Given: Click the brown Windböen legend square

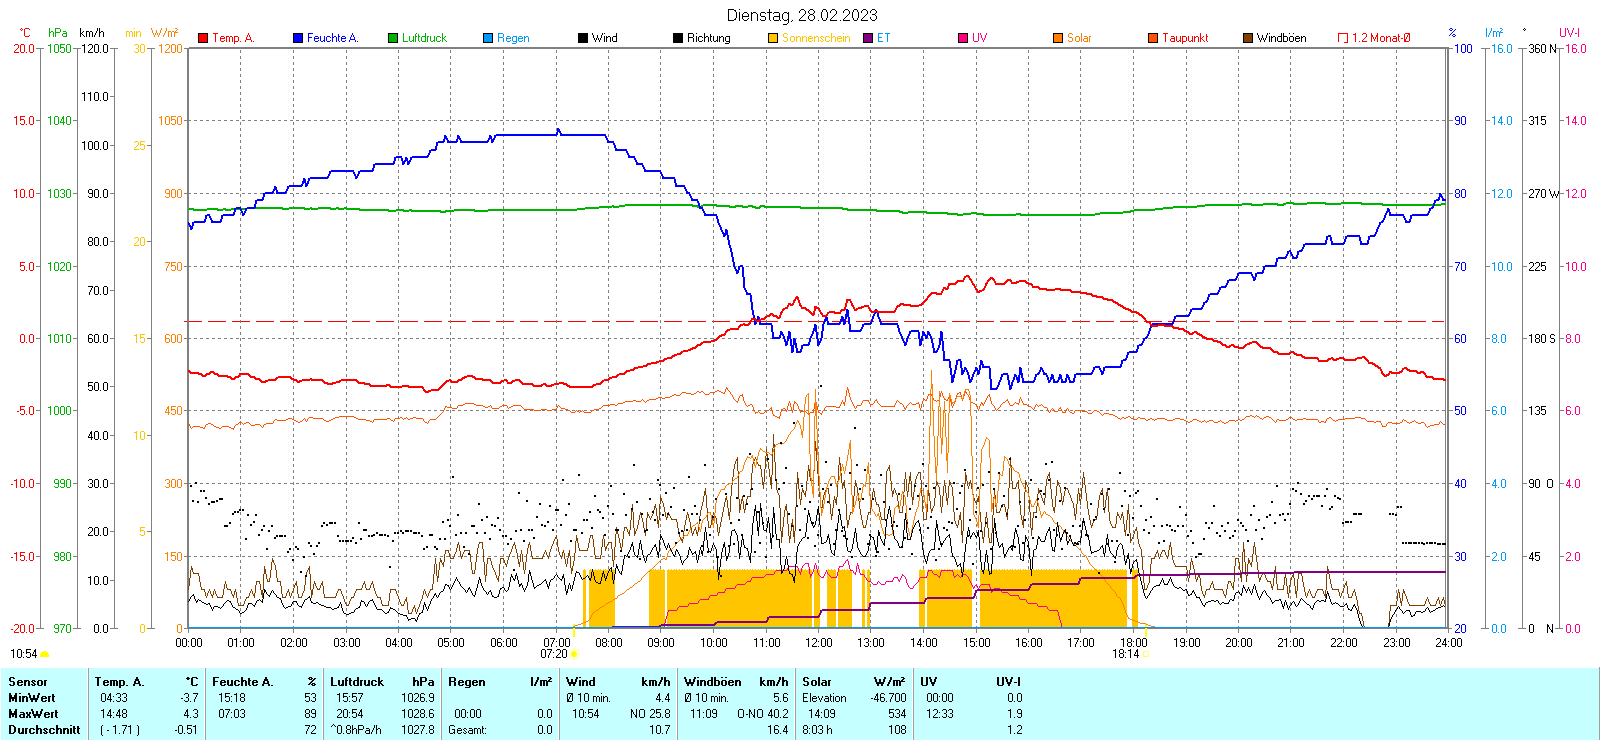Looking at the screenshot, I should coord(1248,38).
